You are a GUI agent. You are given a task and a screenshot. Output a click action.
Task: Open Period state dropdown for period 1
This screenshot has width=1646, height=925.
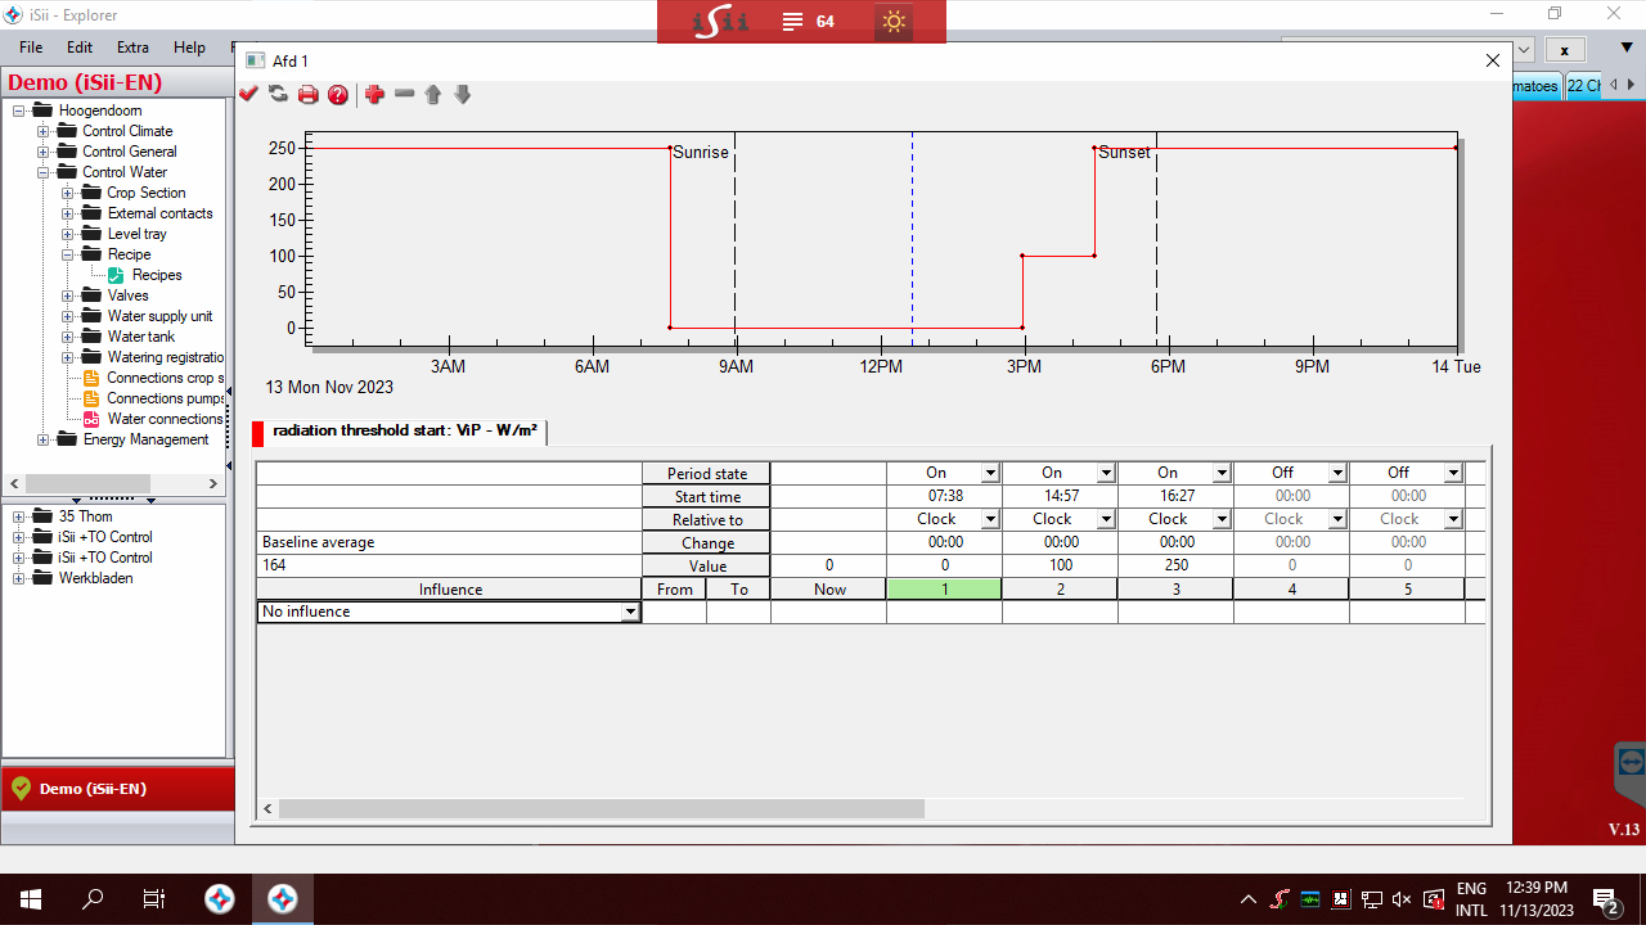pyautogui.click(x=989, y=473)
